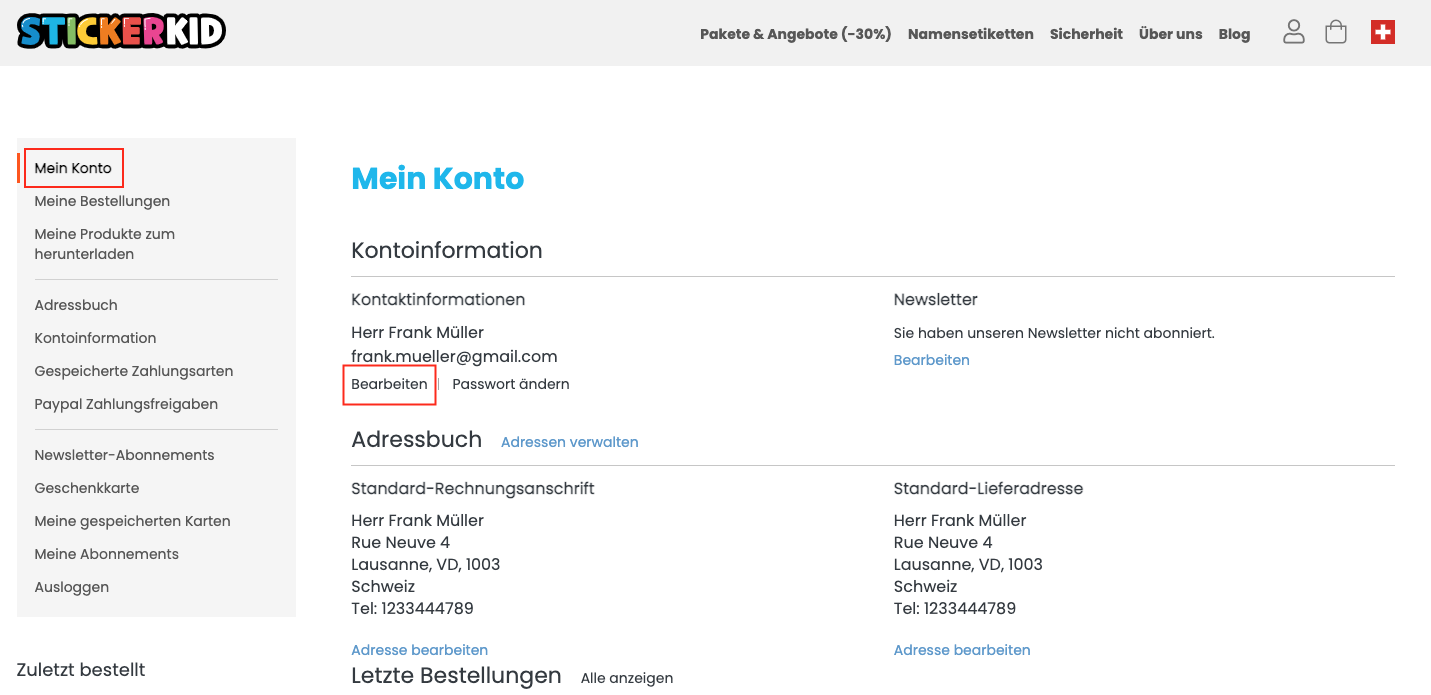Image resolution: width=1431 pixels, height=695 pixels.
Task: Click Ausloggen to sign out
Action: (x=72, y=587)
